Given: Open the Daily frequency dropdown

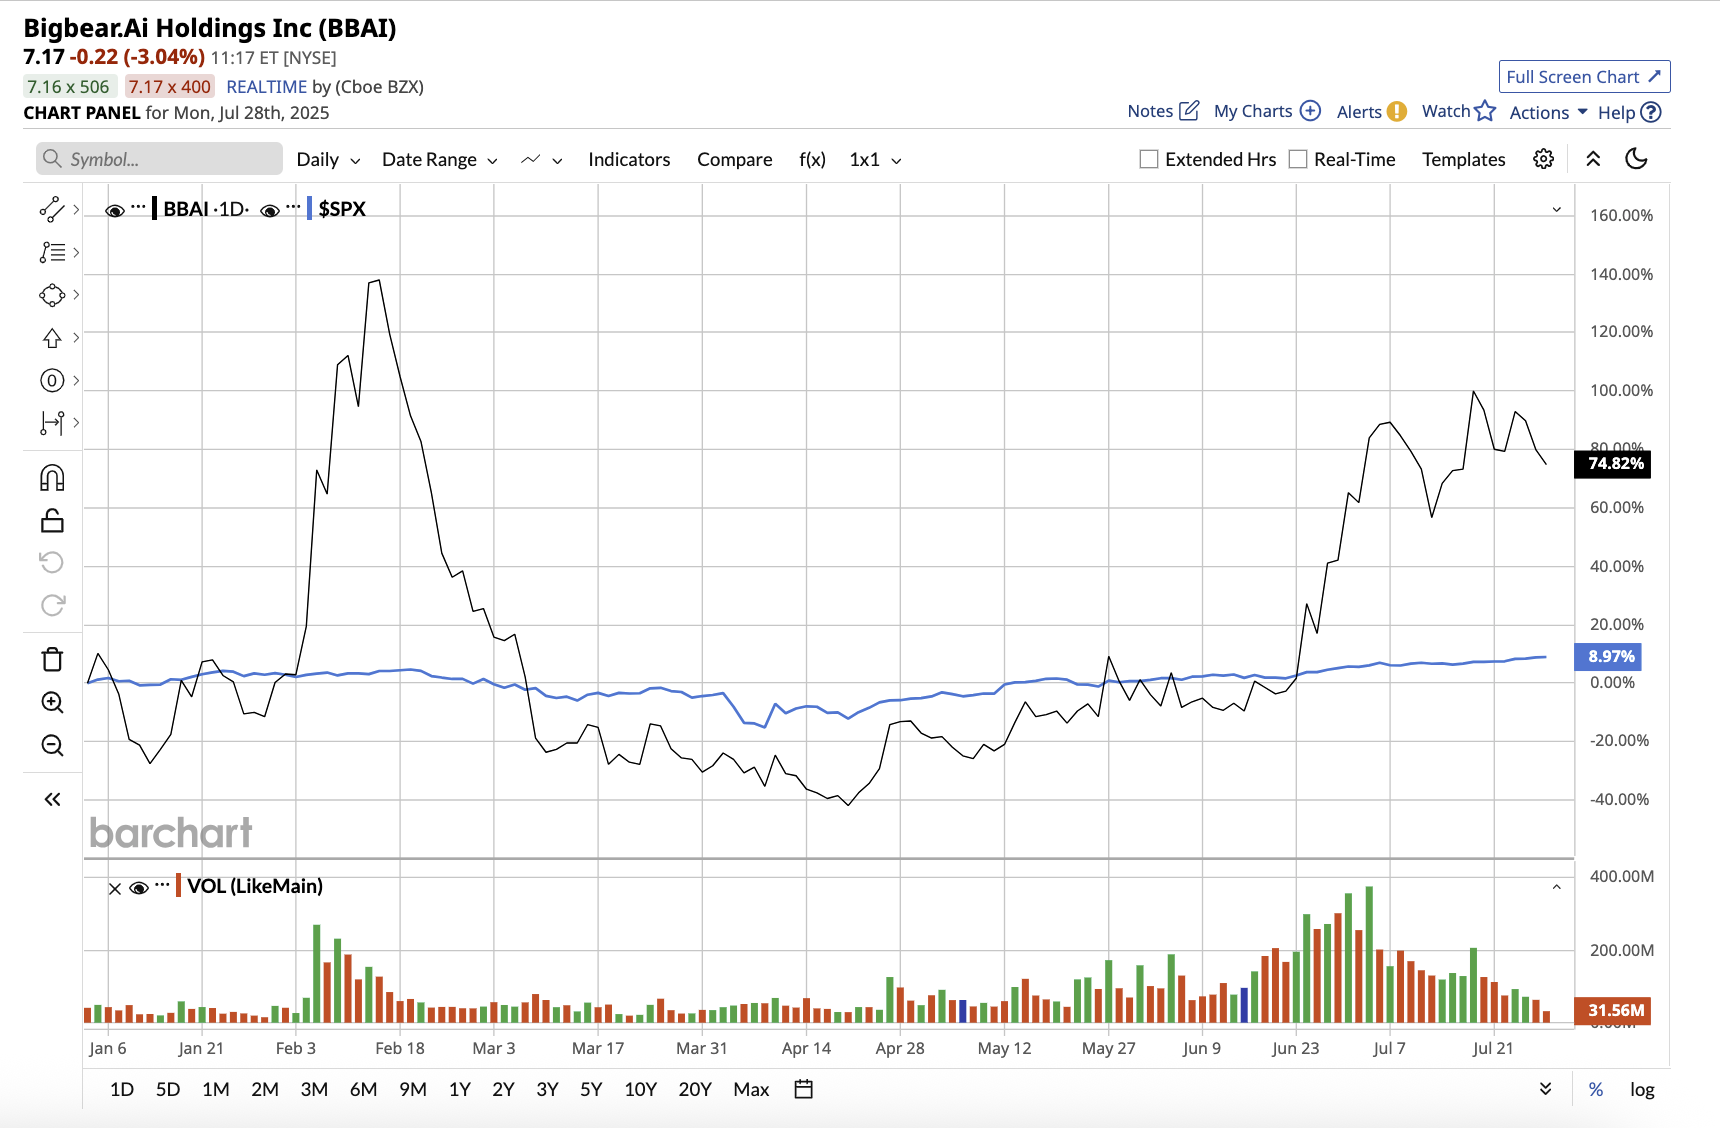Looking at the screenshot, I should pos(328,159).
